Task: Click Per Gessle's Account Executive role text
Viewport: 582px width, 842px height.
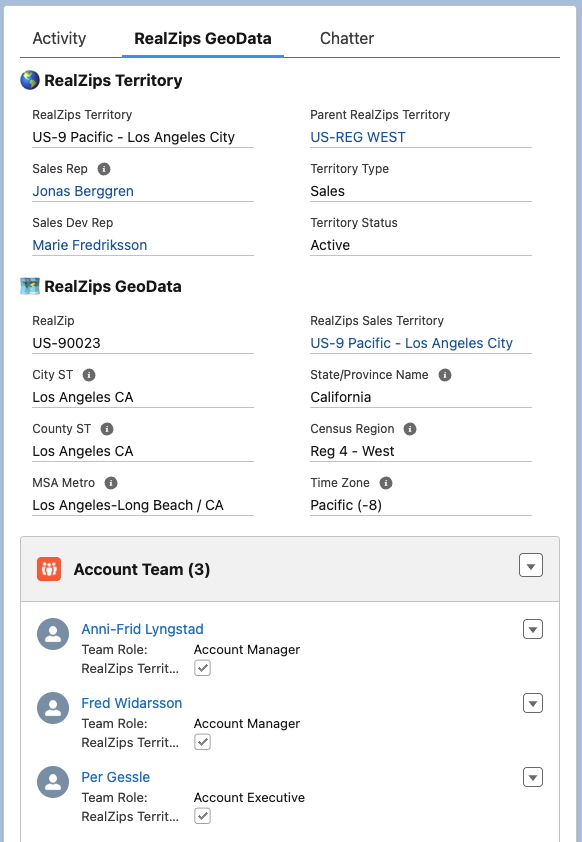Action: 249,797
